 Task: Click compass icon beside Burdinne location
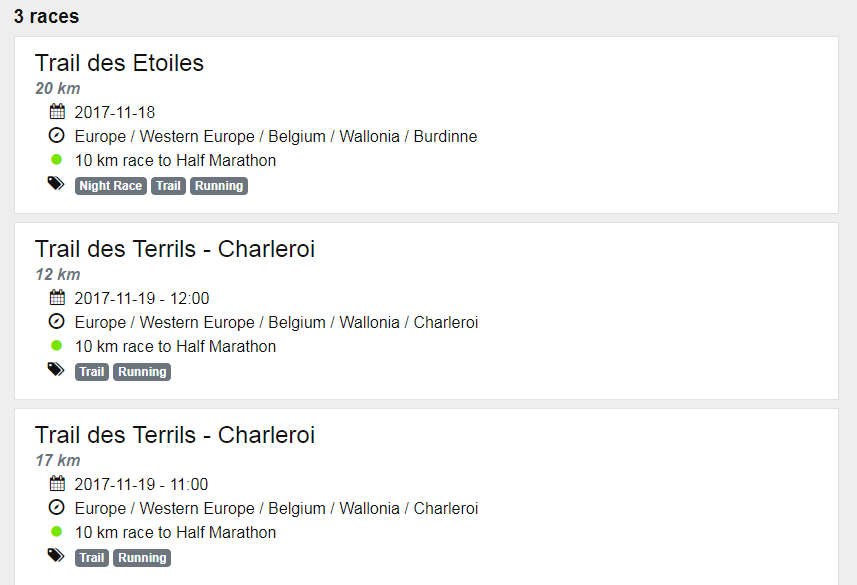point(57,136)
